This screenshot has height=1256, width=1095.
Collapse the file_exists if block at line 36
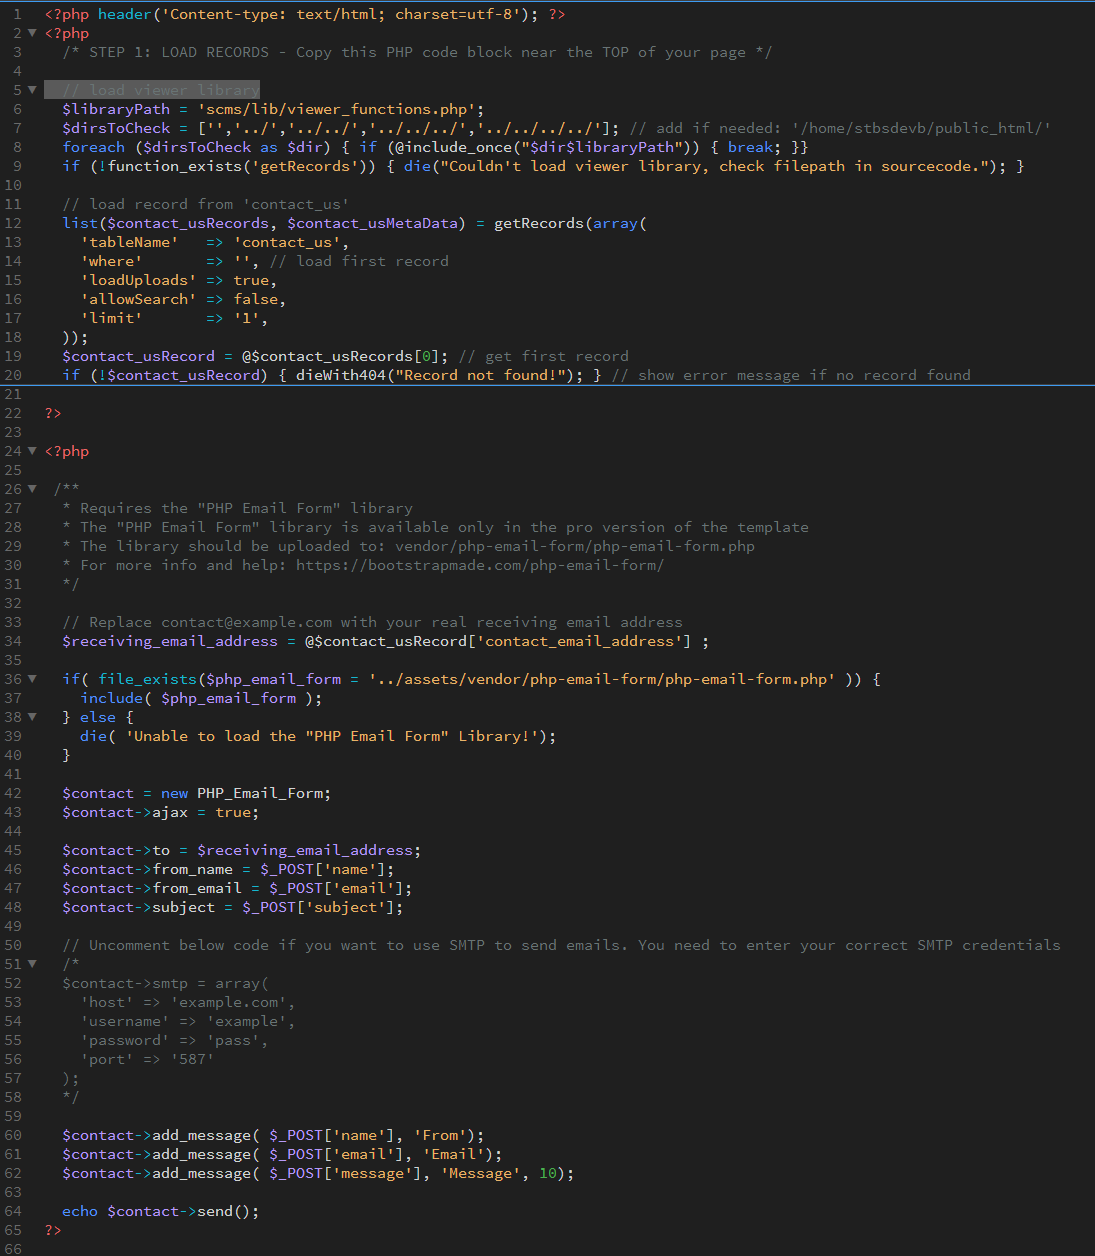[32, 679]
